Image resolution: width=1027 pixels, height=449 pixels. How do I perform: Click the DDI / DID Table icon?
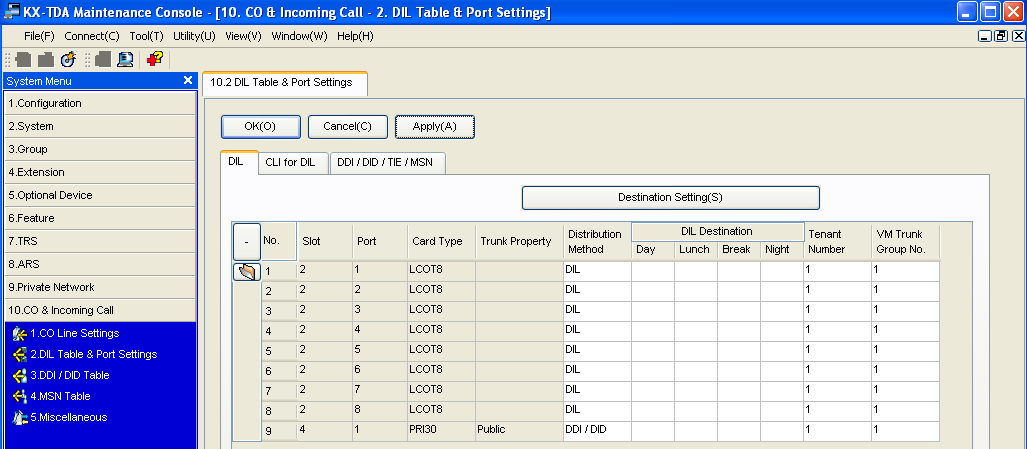tap(20, 376)
